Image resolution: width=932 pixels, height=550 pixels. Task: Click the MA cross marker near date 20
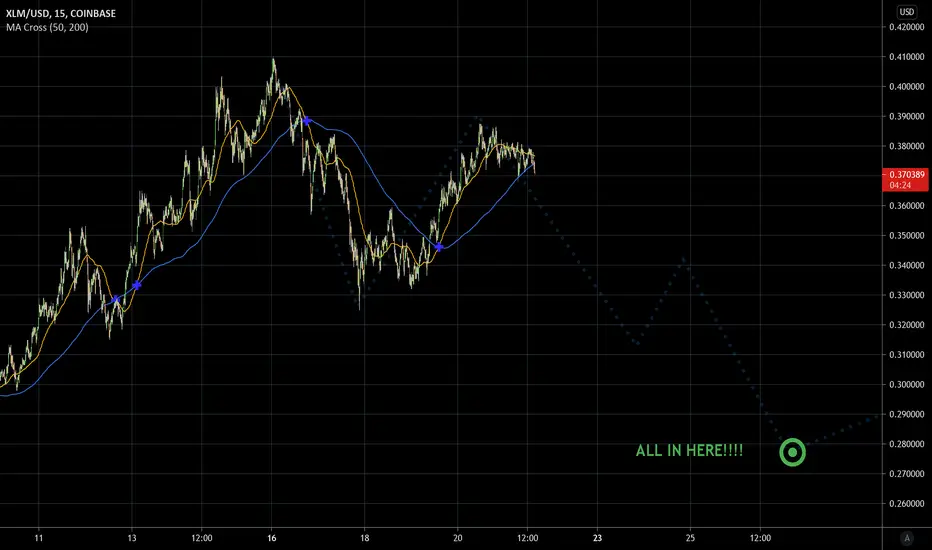point(439,247)
